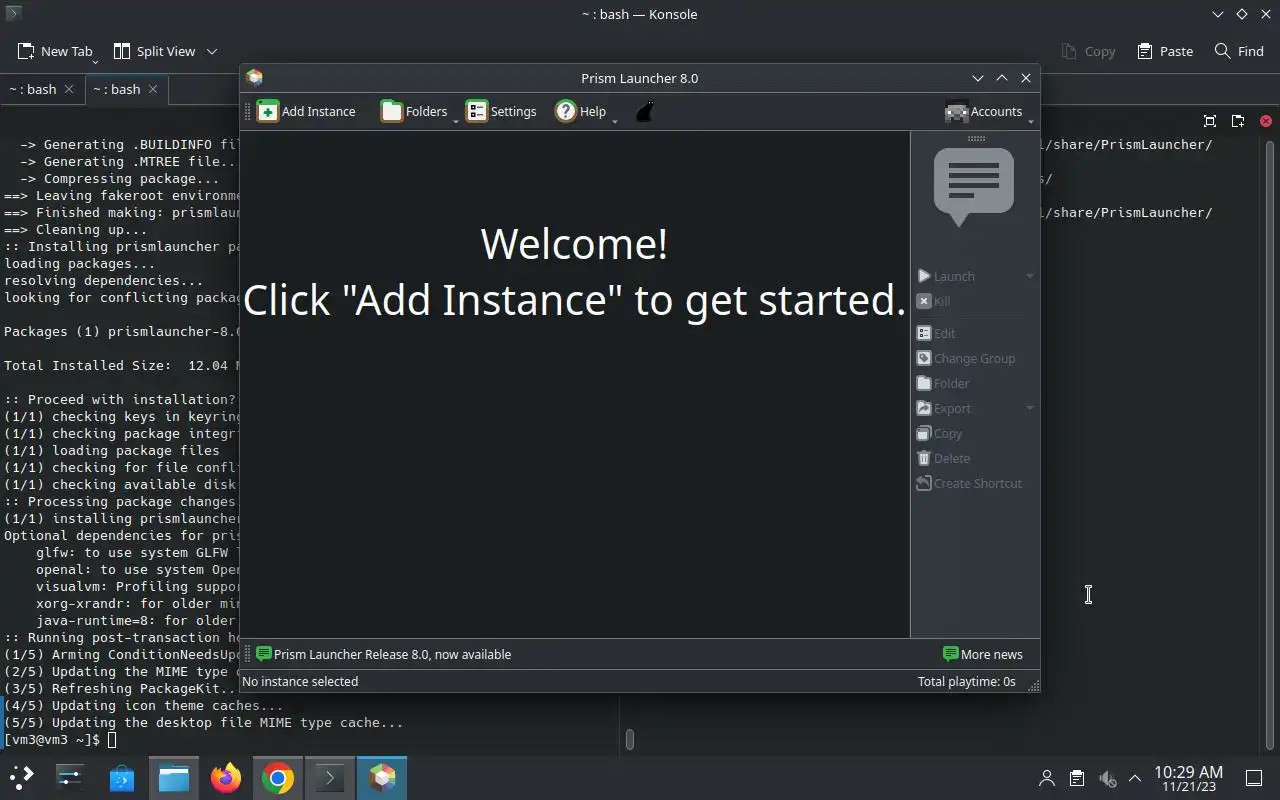Click the More news button
This screenshot has height=800, width=1280.
tap(983, 654)
